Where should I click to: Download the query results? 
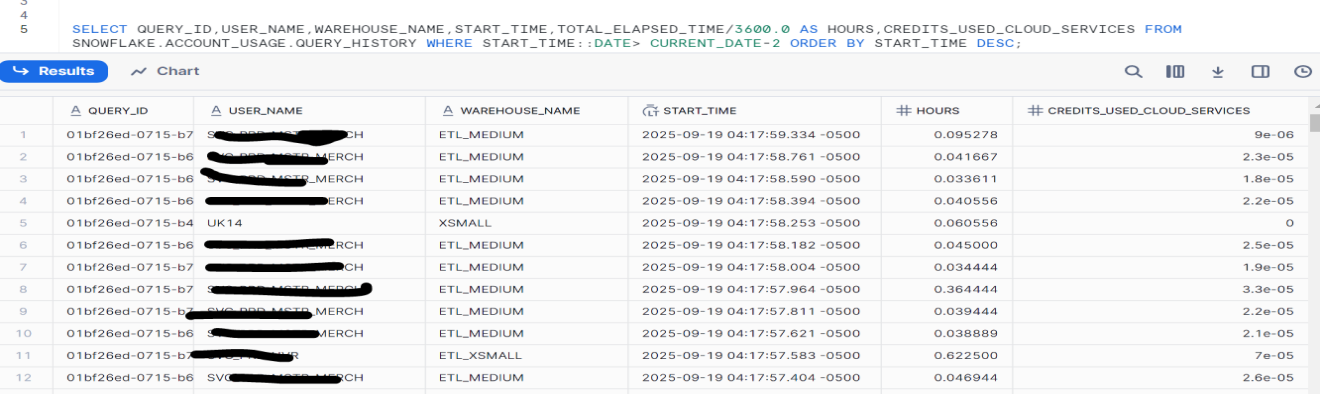[x=1218, y=72]
